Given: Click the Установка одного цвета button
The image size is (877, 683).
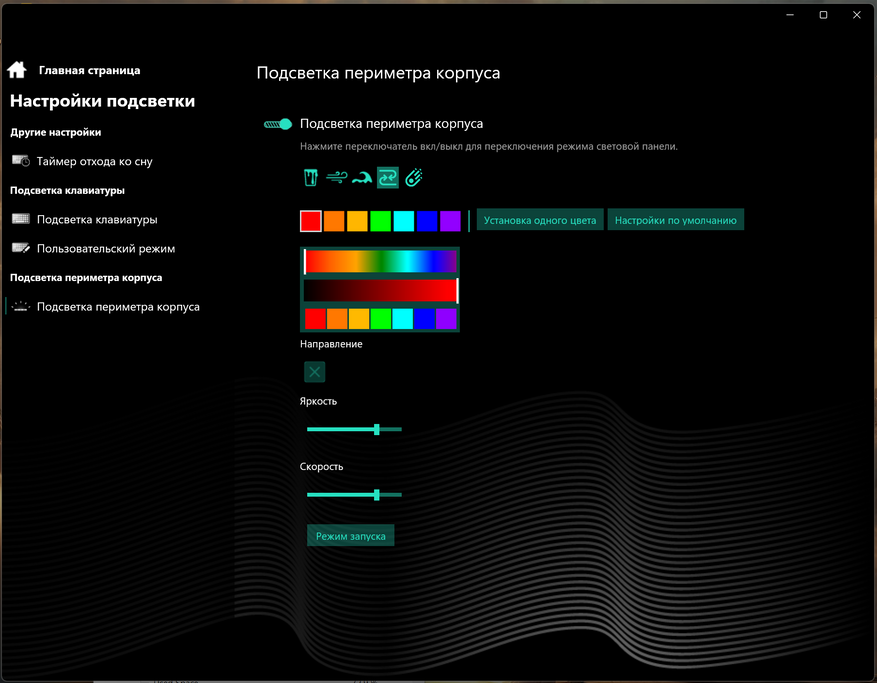Looking at the screenshot, I should pos(540,220).
